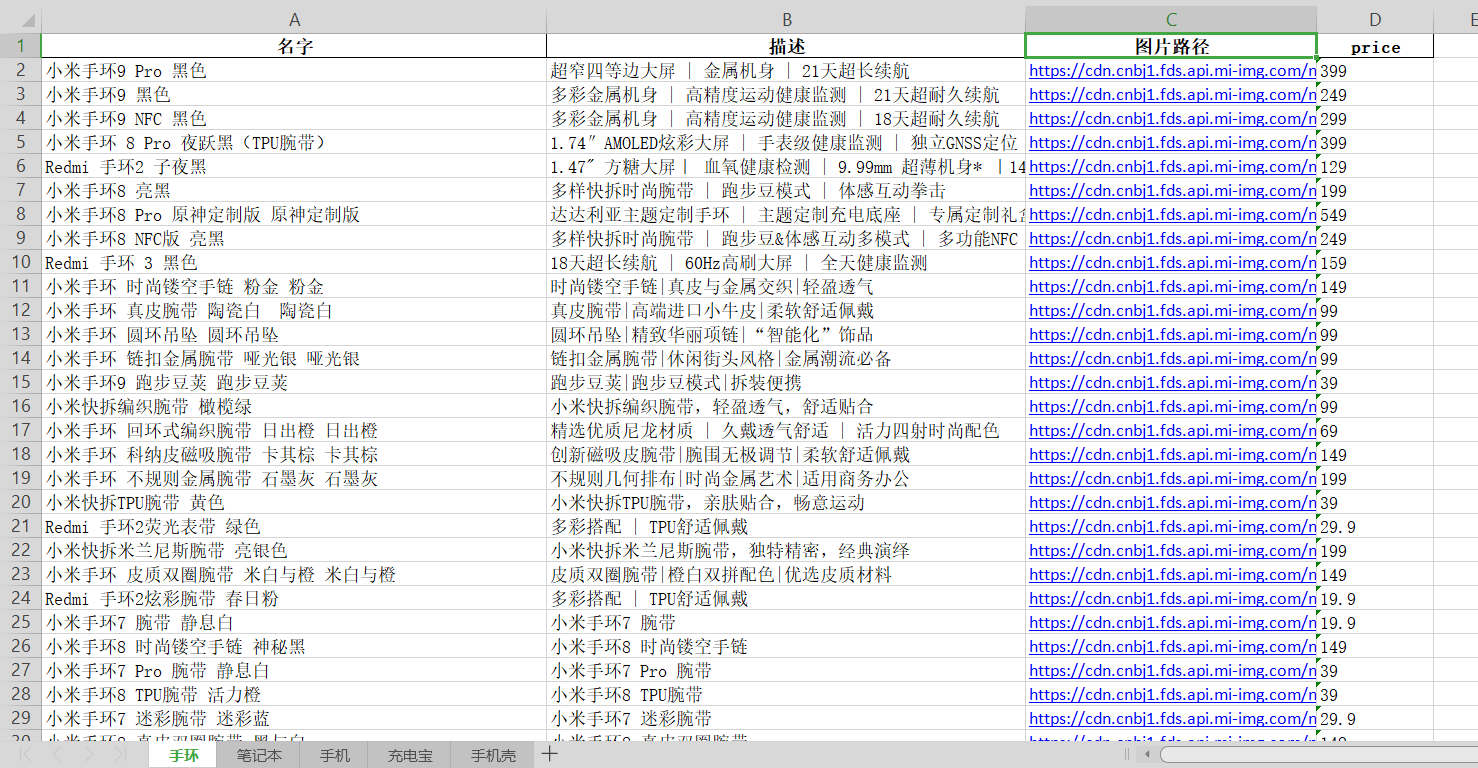Viewport: 1478px width, 768px height.
Task: Select cell Redmi 手环2炫彩腕带 春日粉
Action: (294, 598)
